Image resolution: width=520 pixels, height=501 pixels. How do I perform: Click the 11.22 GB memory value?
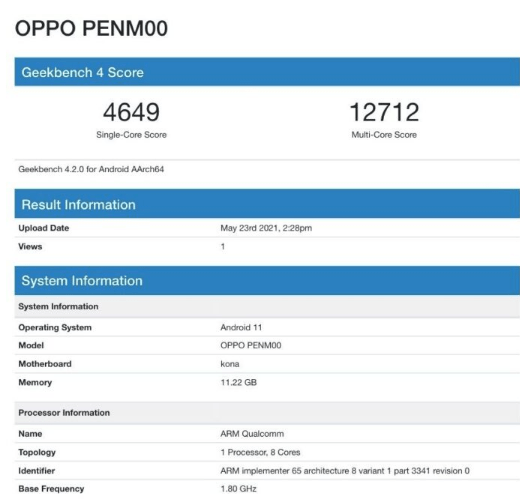pyautogui.click(x=238, y=382)
